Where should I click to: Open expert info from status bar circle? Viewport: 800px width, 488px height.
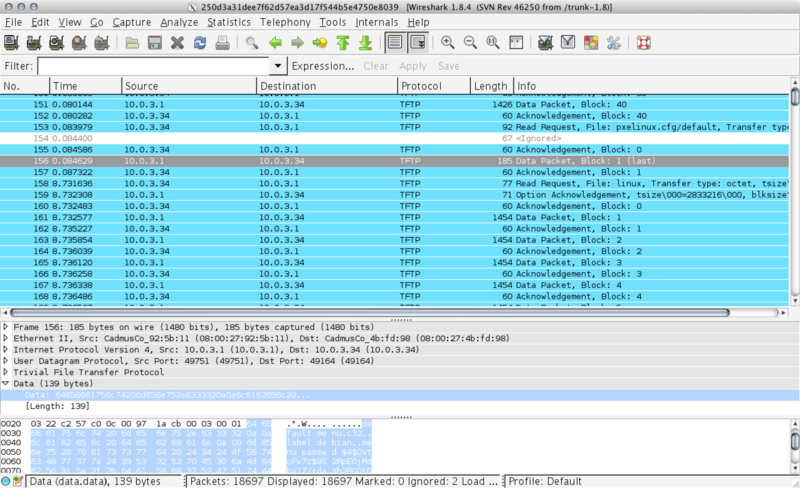[6, 481]
